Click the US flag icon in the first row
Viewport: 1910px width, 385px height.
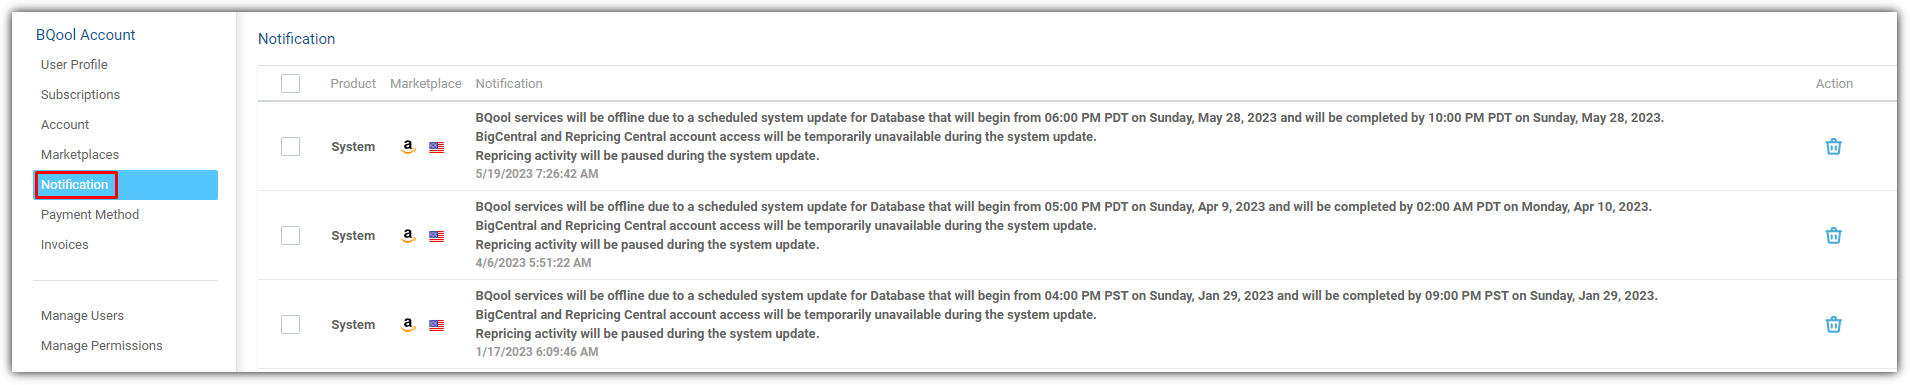point(437,147)
